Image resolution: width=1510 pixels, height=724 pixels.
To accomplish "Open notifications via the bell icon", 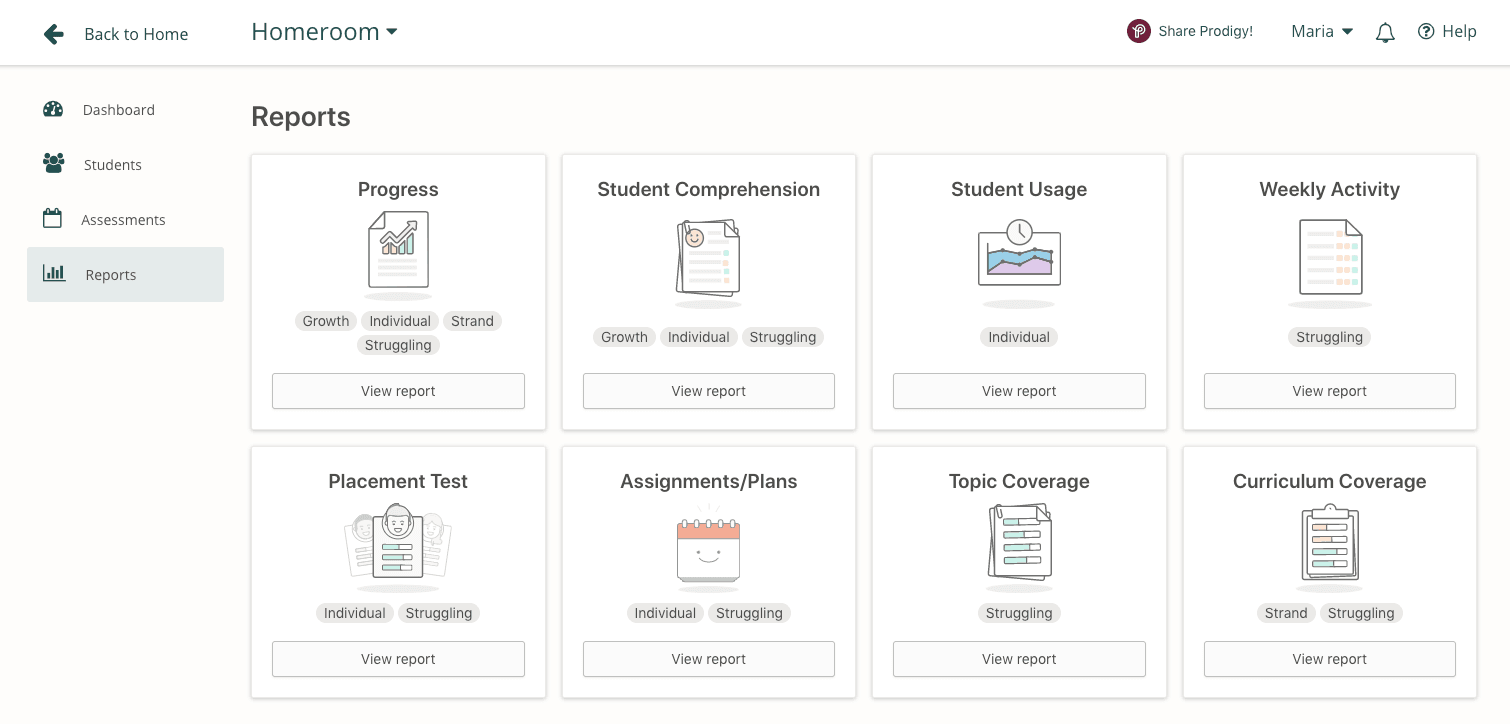I will [x=1385, y=32].
